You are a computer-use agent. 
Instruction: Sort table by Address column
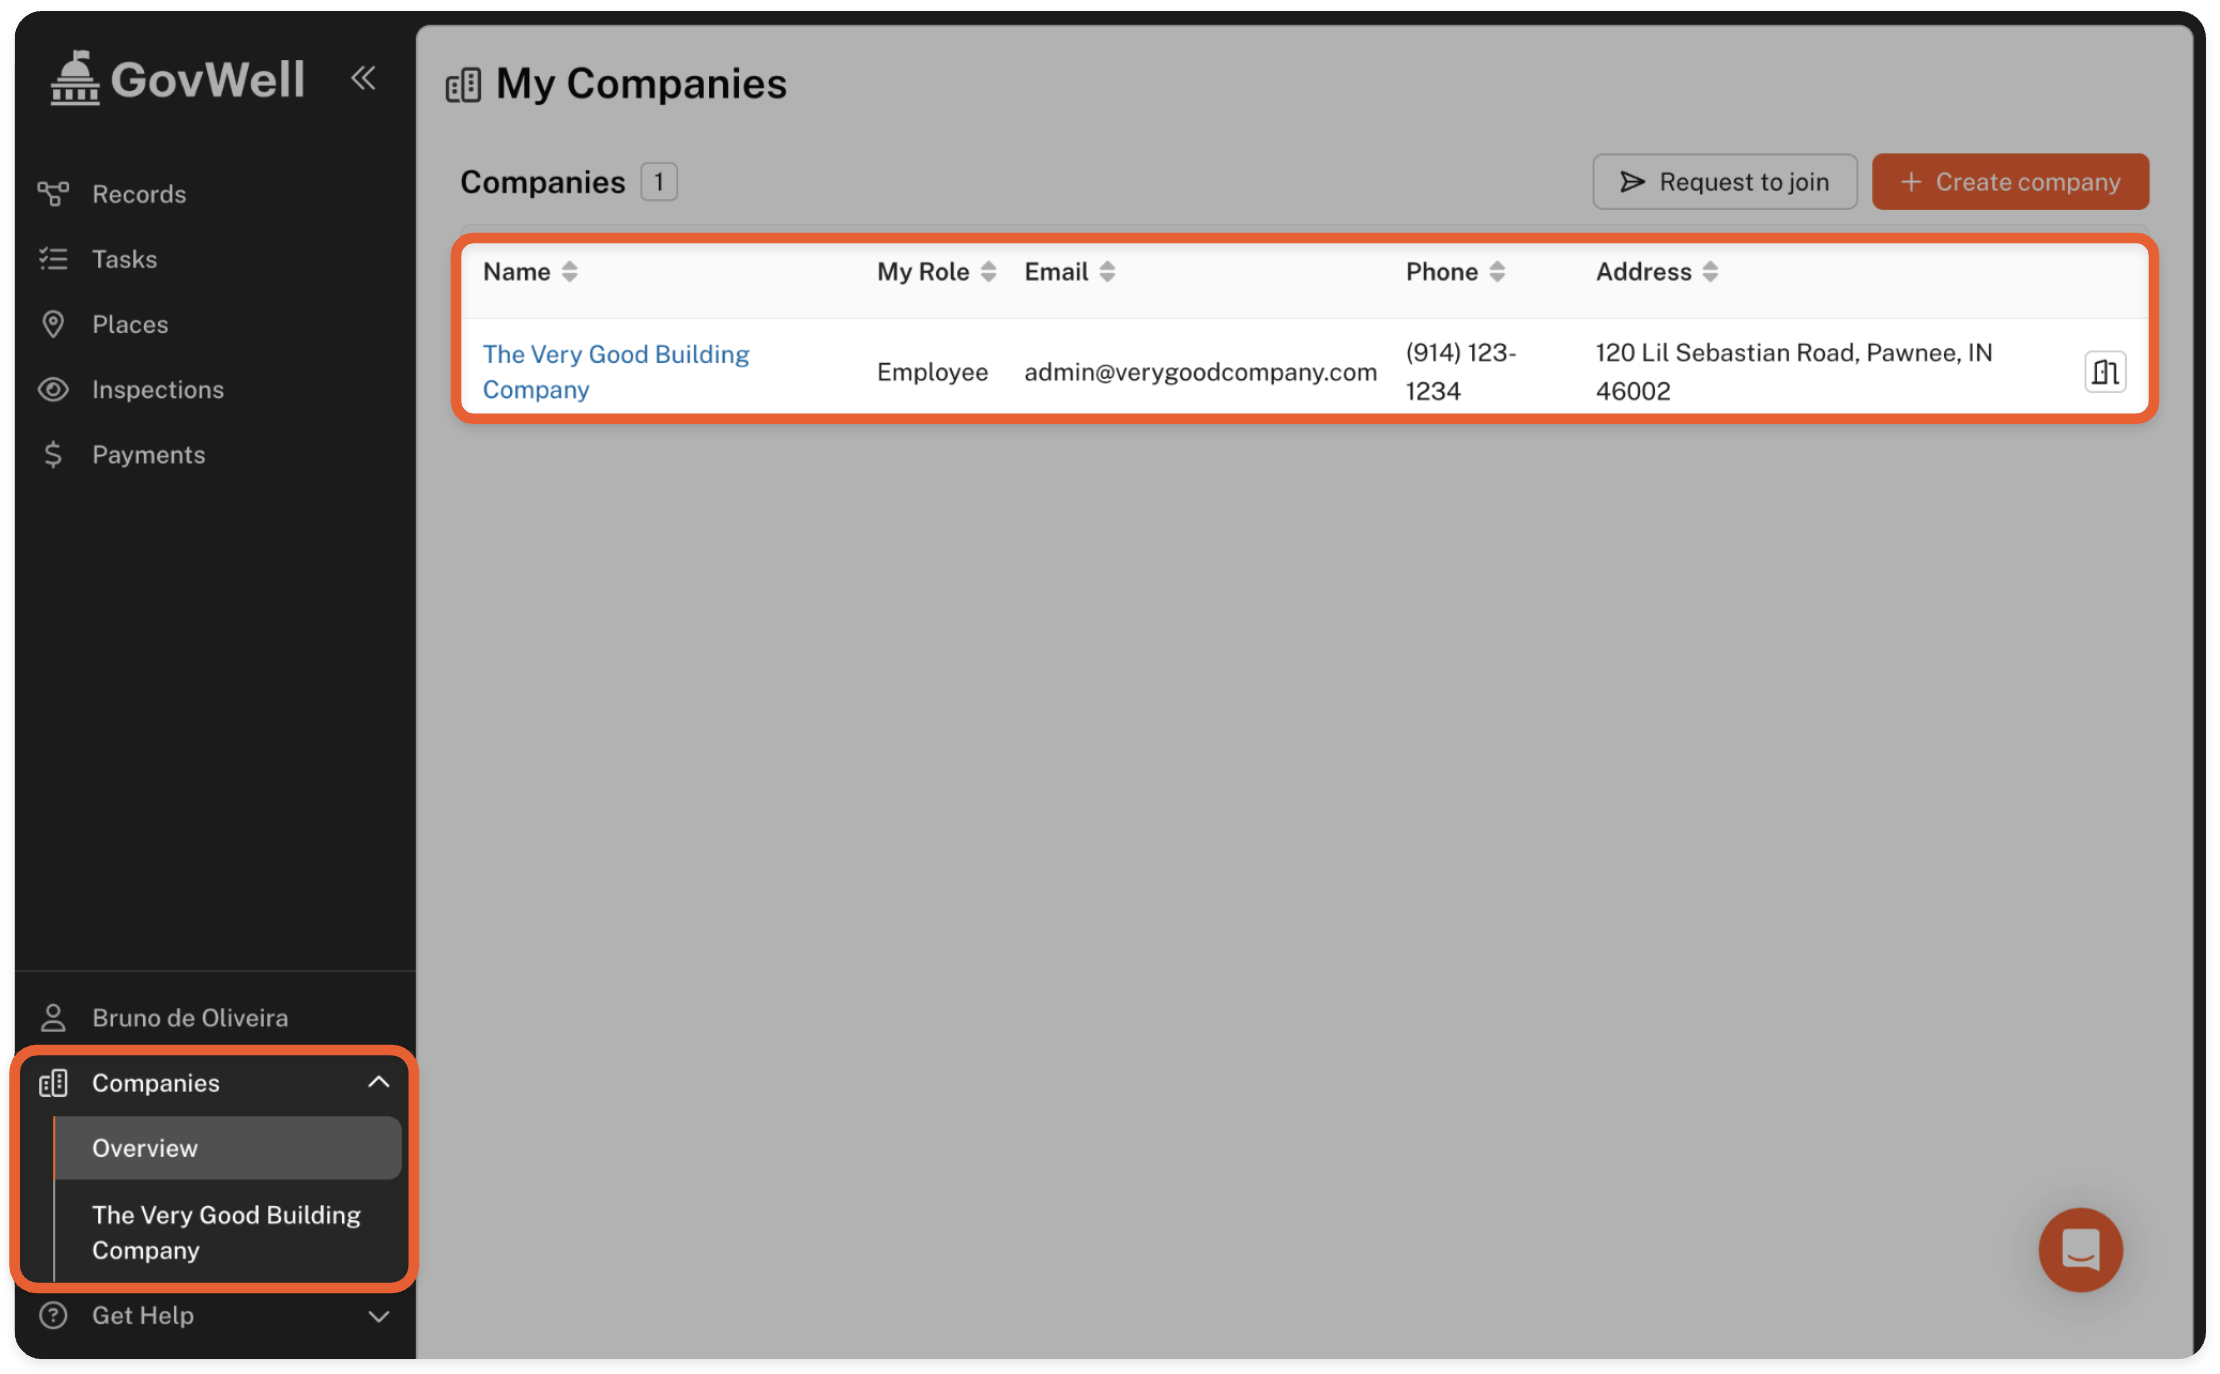[1710, 272]
